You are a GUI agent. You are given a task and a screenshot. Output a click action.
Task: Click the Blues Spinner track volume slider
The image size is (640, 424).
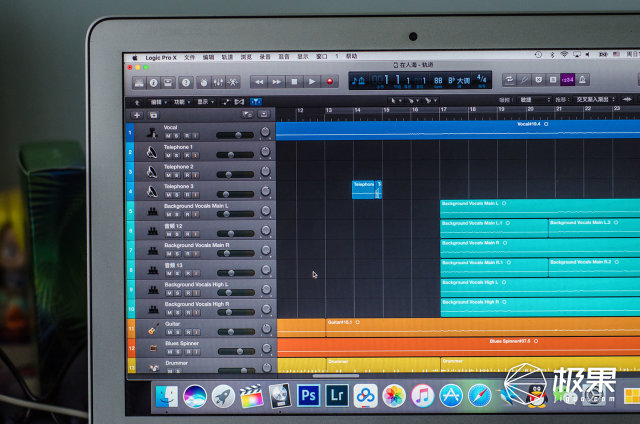pyautogui.click(x=236, y=351)
